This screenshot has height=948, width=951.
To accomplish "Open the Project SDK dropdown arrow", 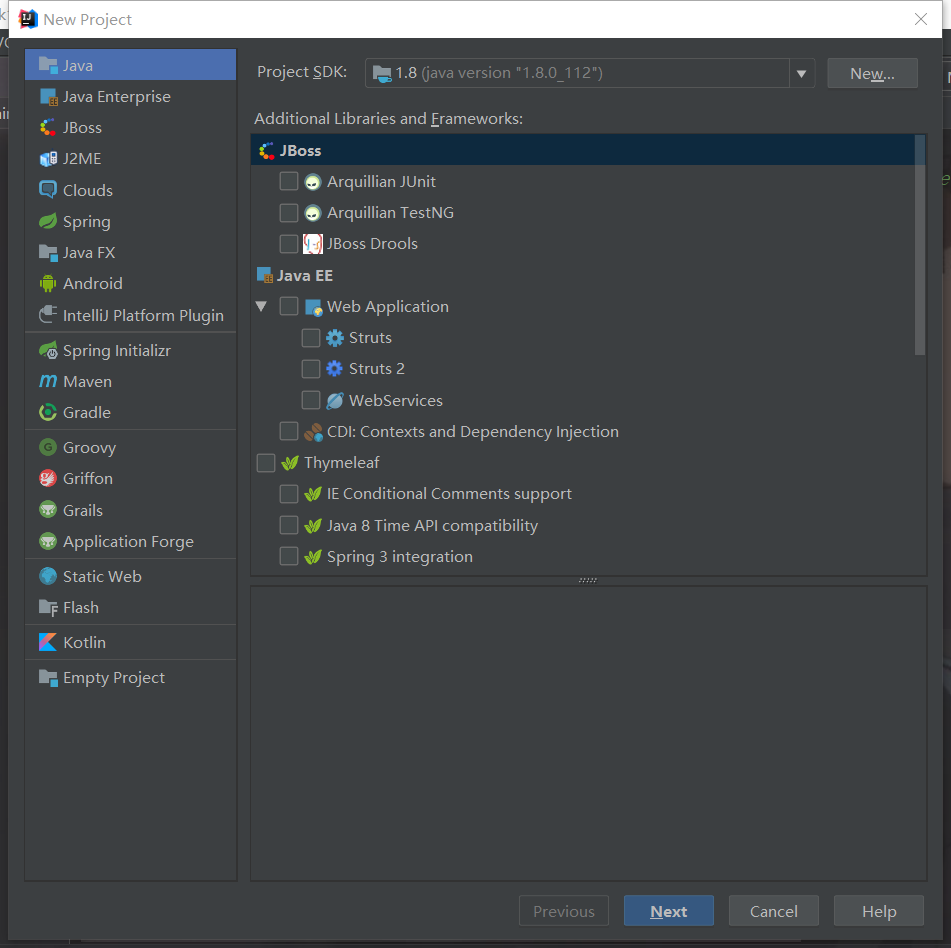I will 801,74.
